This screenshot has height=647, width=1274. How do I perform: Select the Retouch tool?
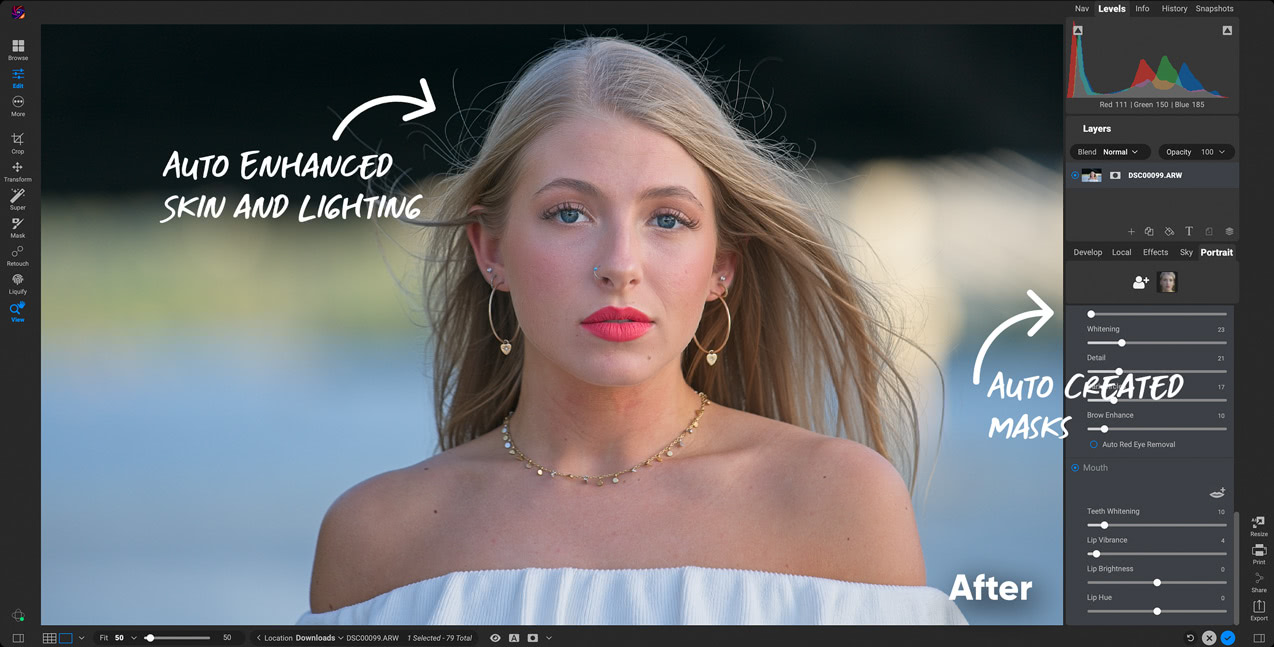tap(18, 255)
